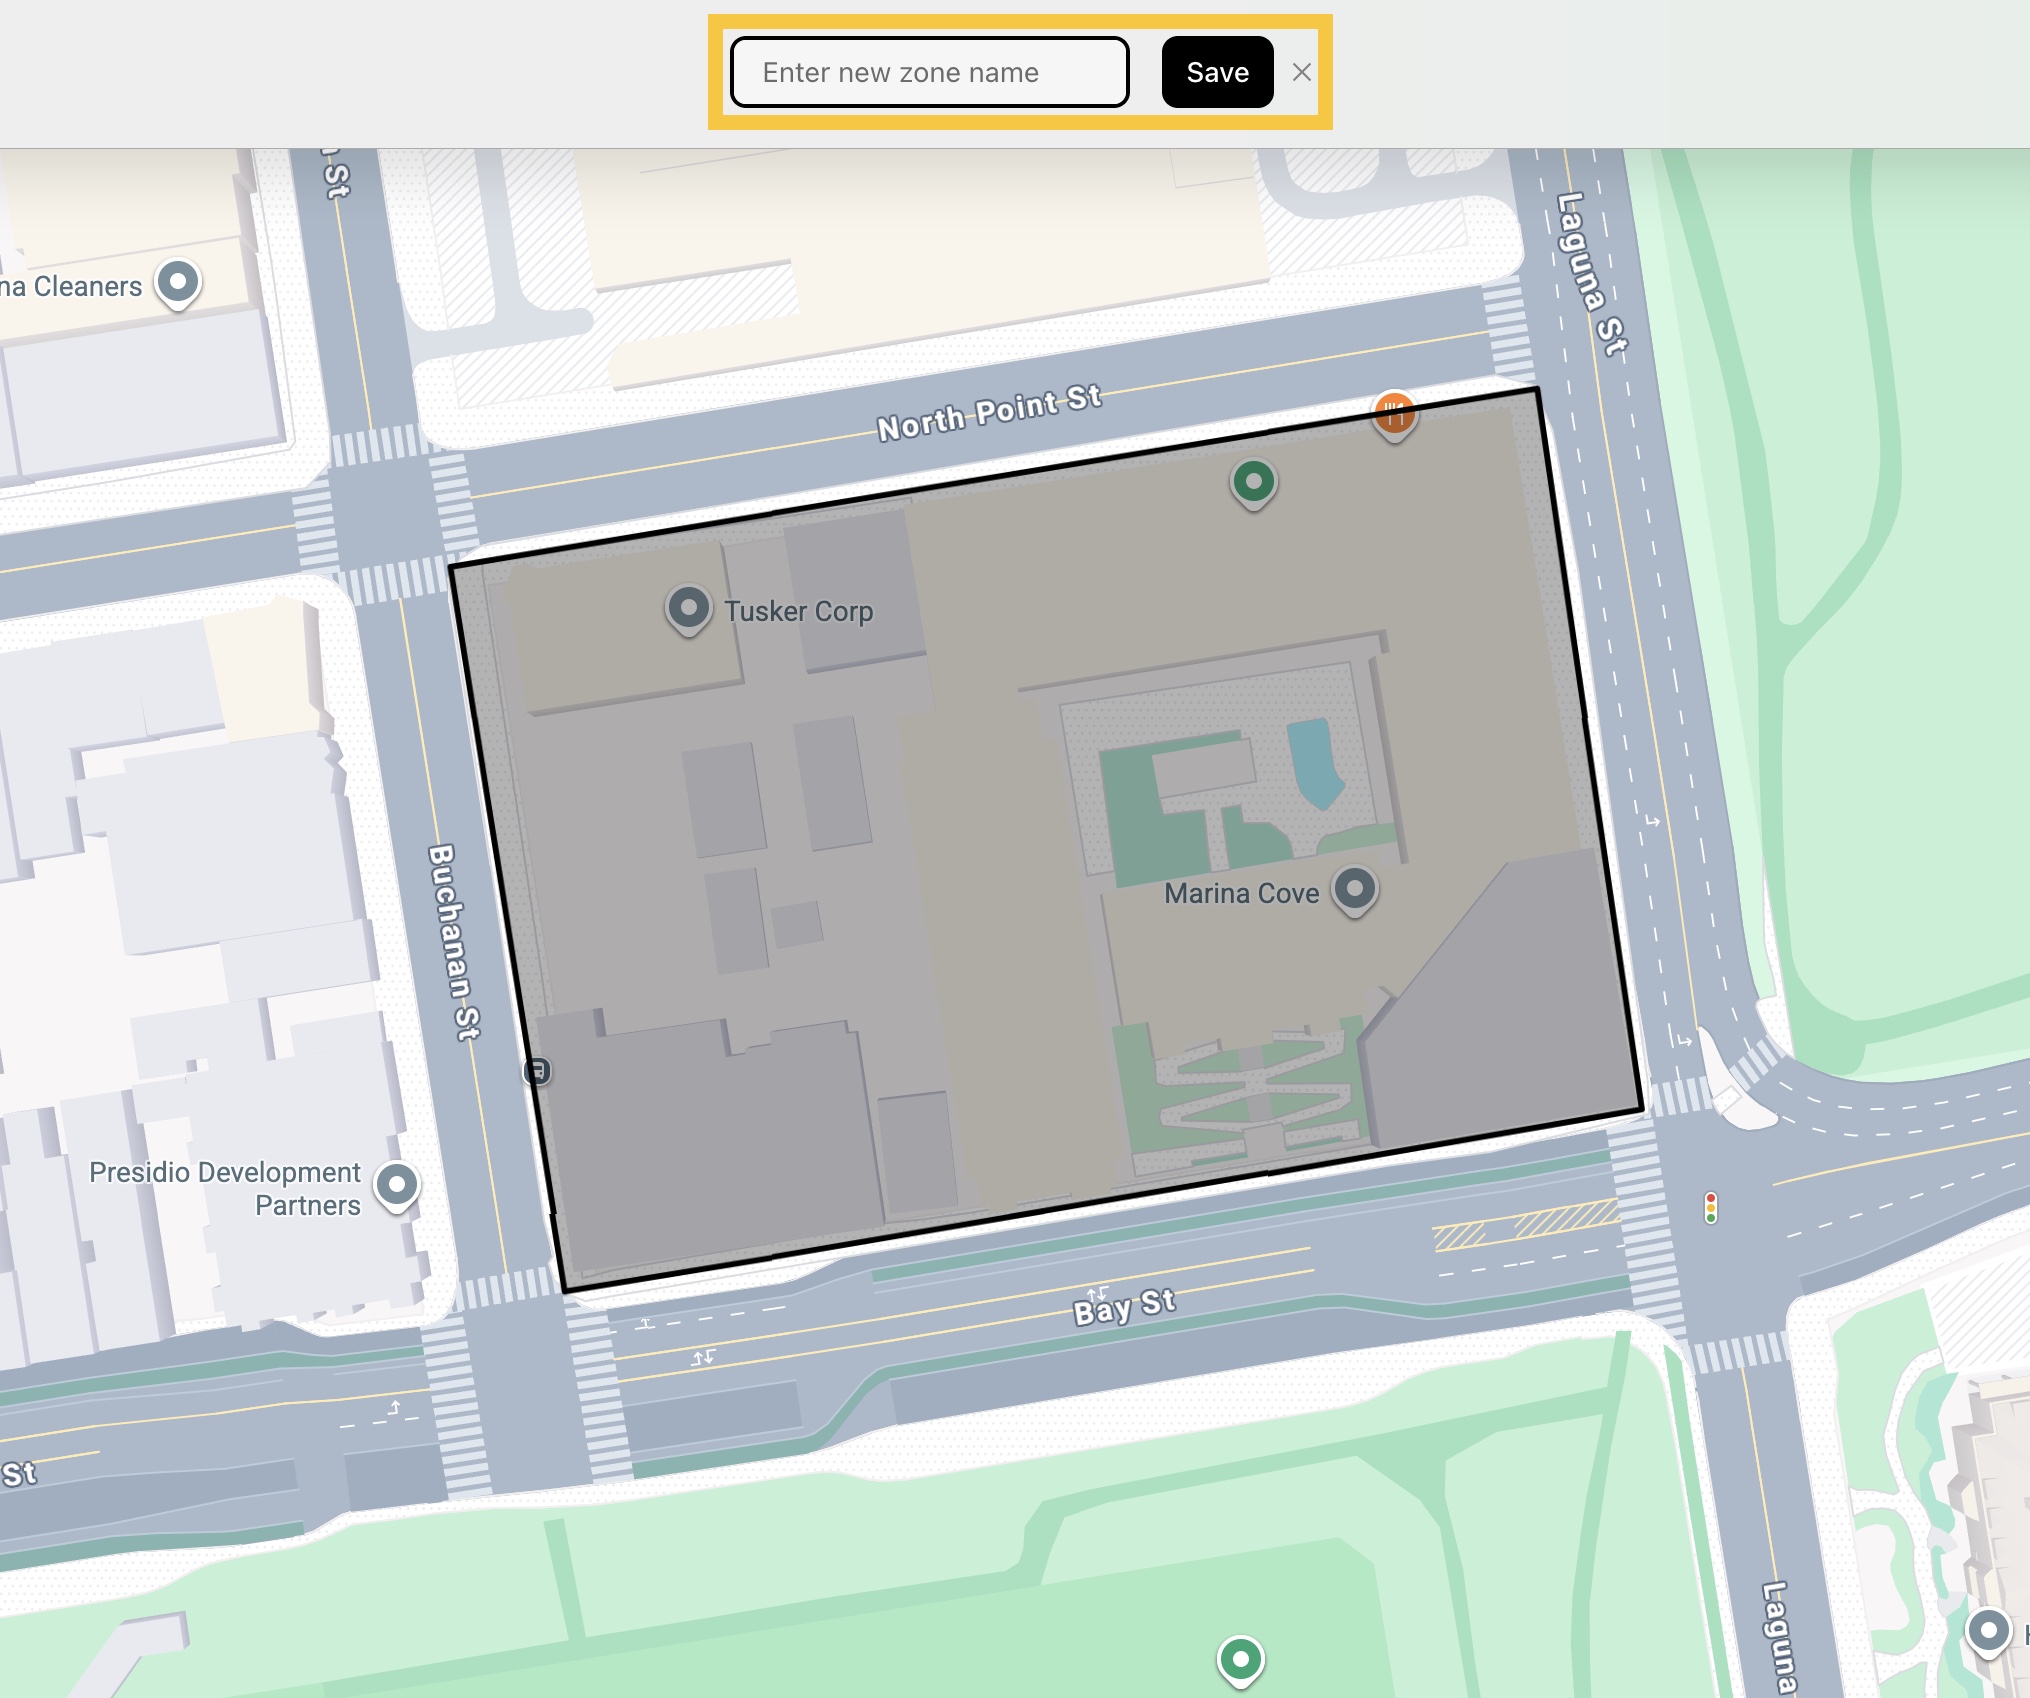The image size is (2030, 1698).
Task: Click the green park pin at bottom
Action: click(x=1240, y=1659)
